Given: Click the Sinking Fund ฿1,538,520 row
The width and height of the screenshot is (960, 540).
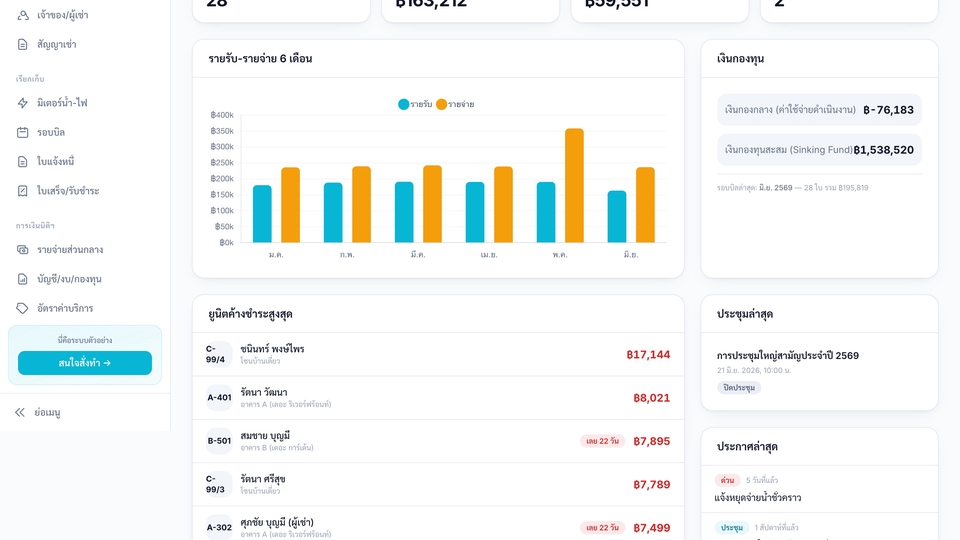Looking at the screenshot, I should click(819, 150).
